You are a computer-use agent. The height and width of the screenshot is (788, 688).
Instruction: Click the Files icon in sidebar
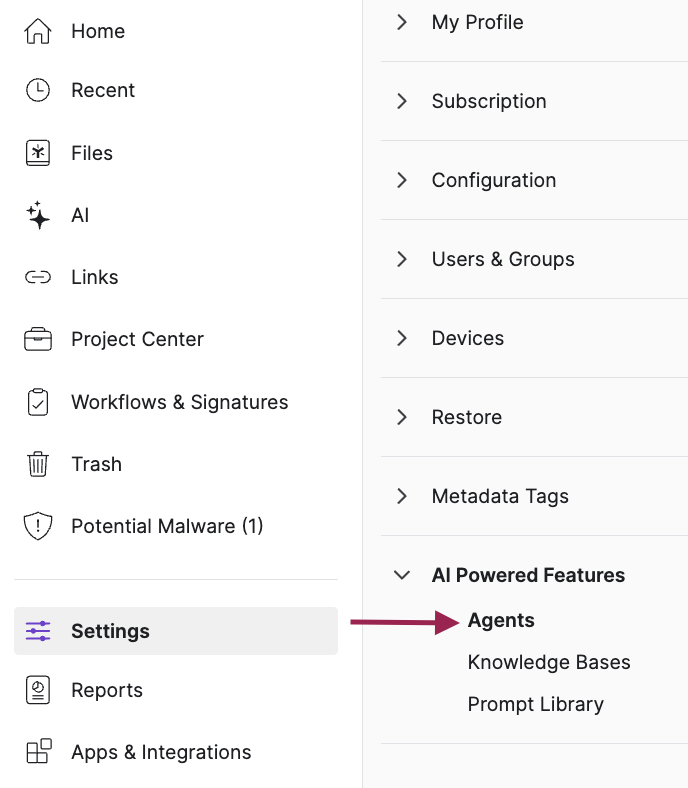coord(38,153)
